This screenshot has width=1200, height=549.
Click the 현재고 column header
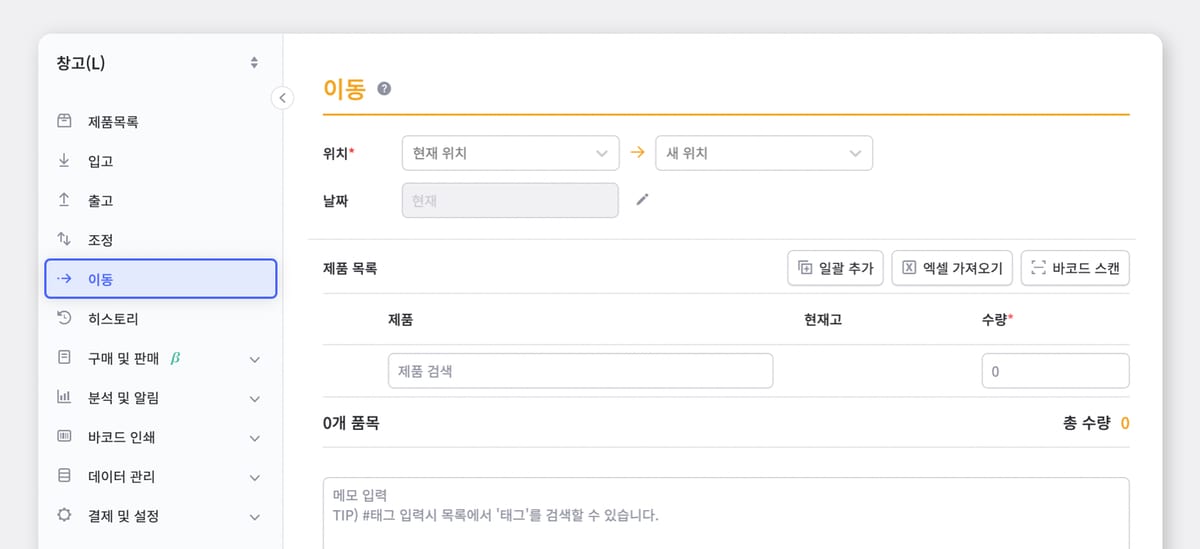point(822,319)
